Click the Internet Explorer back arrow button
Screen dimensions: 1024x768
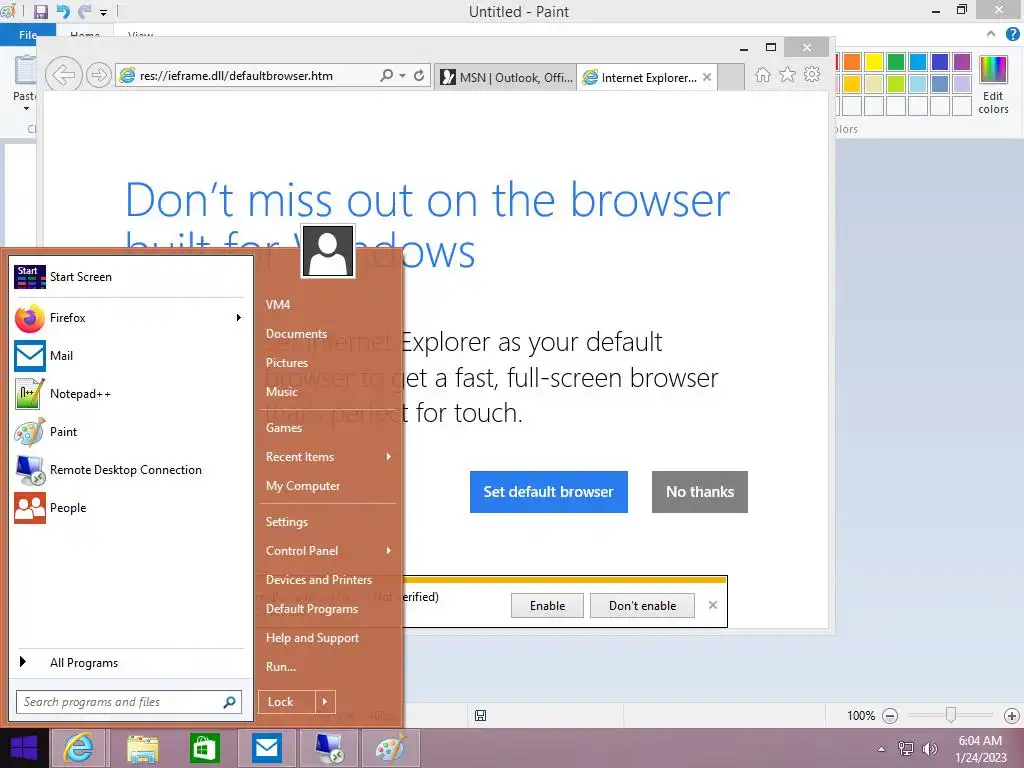tap(63, 76)
